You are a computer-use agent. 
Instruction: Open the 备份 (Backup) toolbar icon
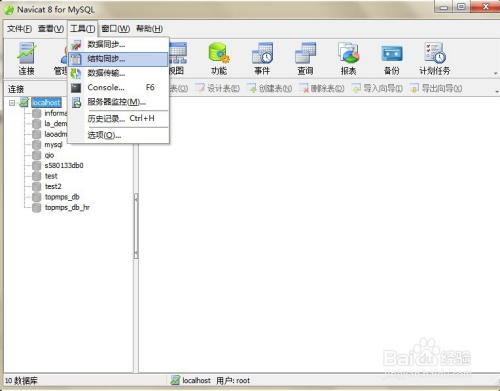point(392,59)
